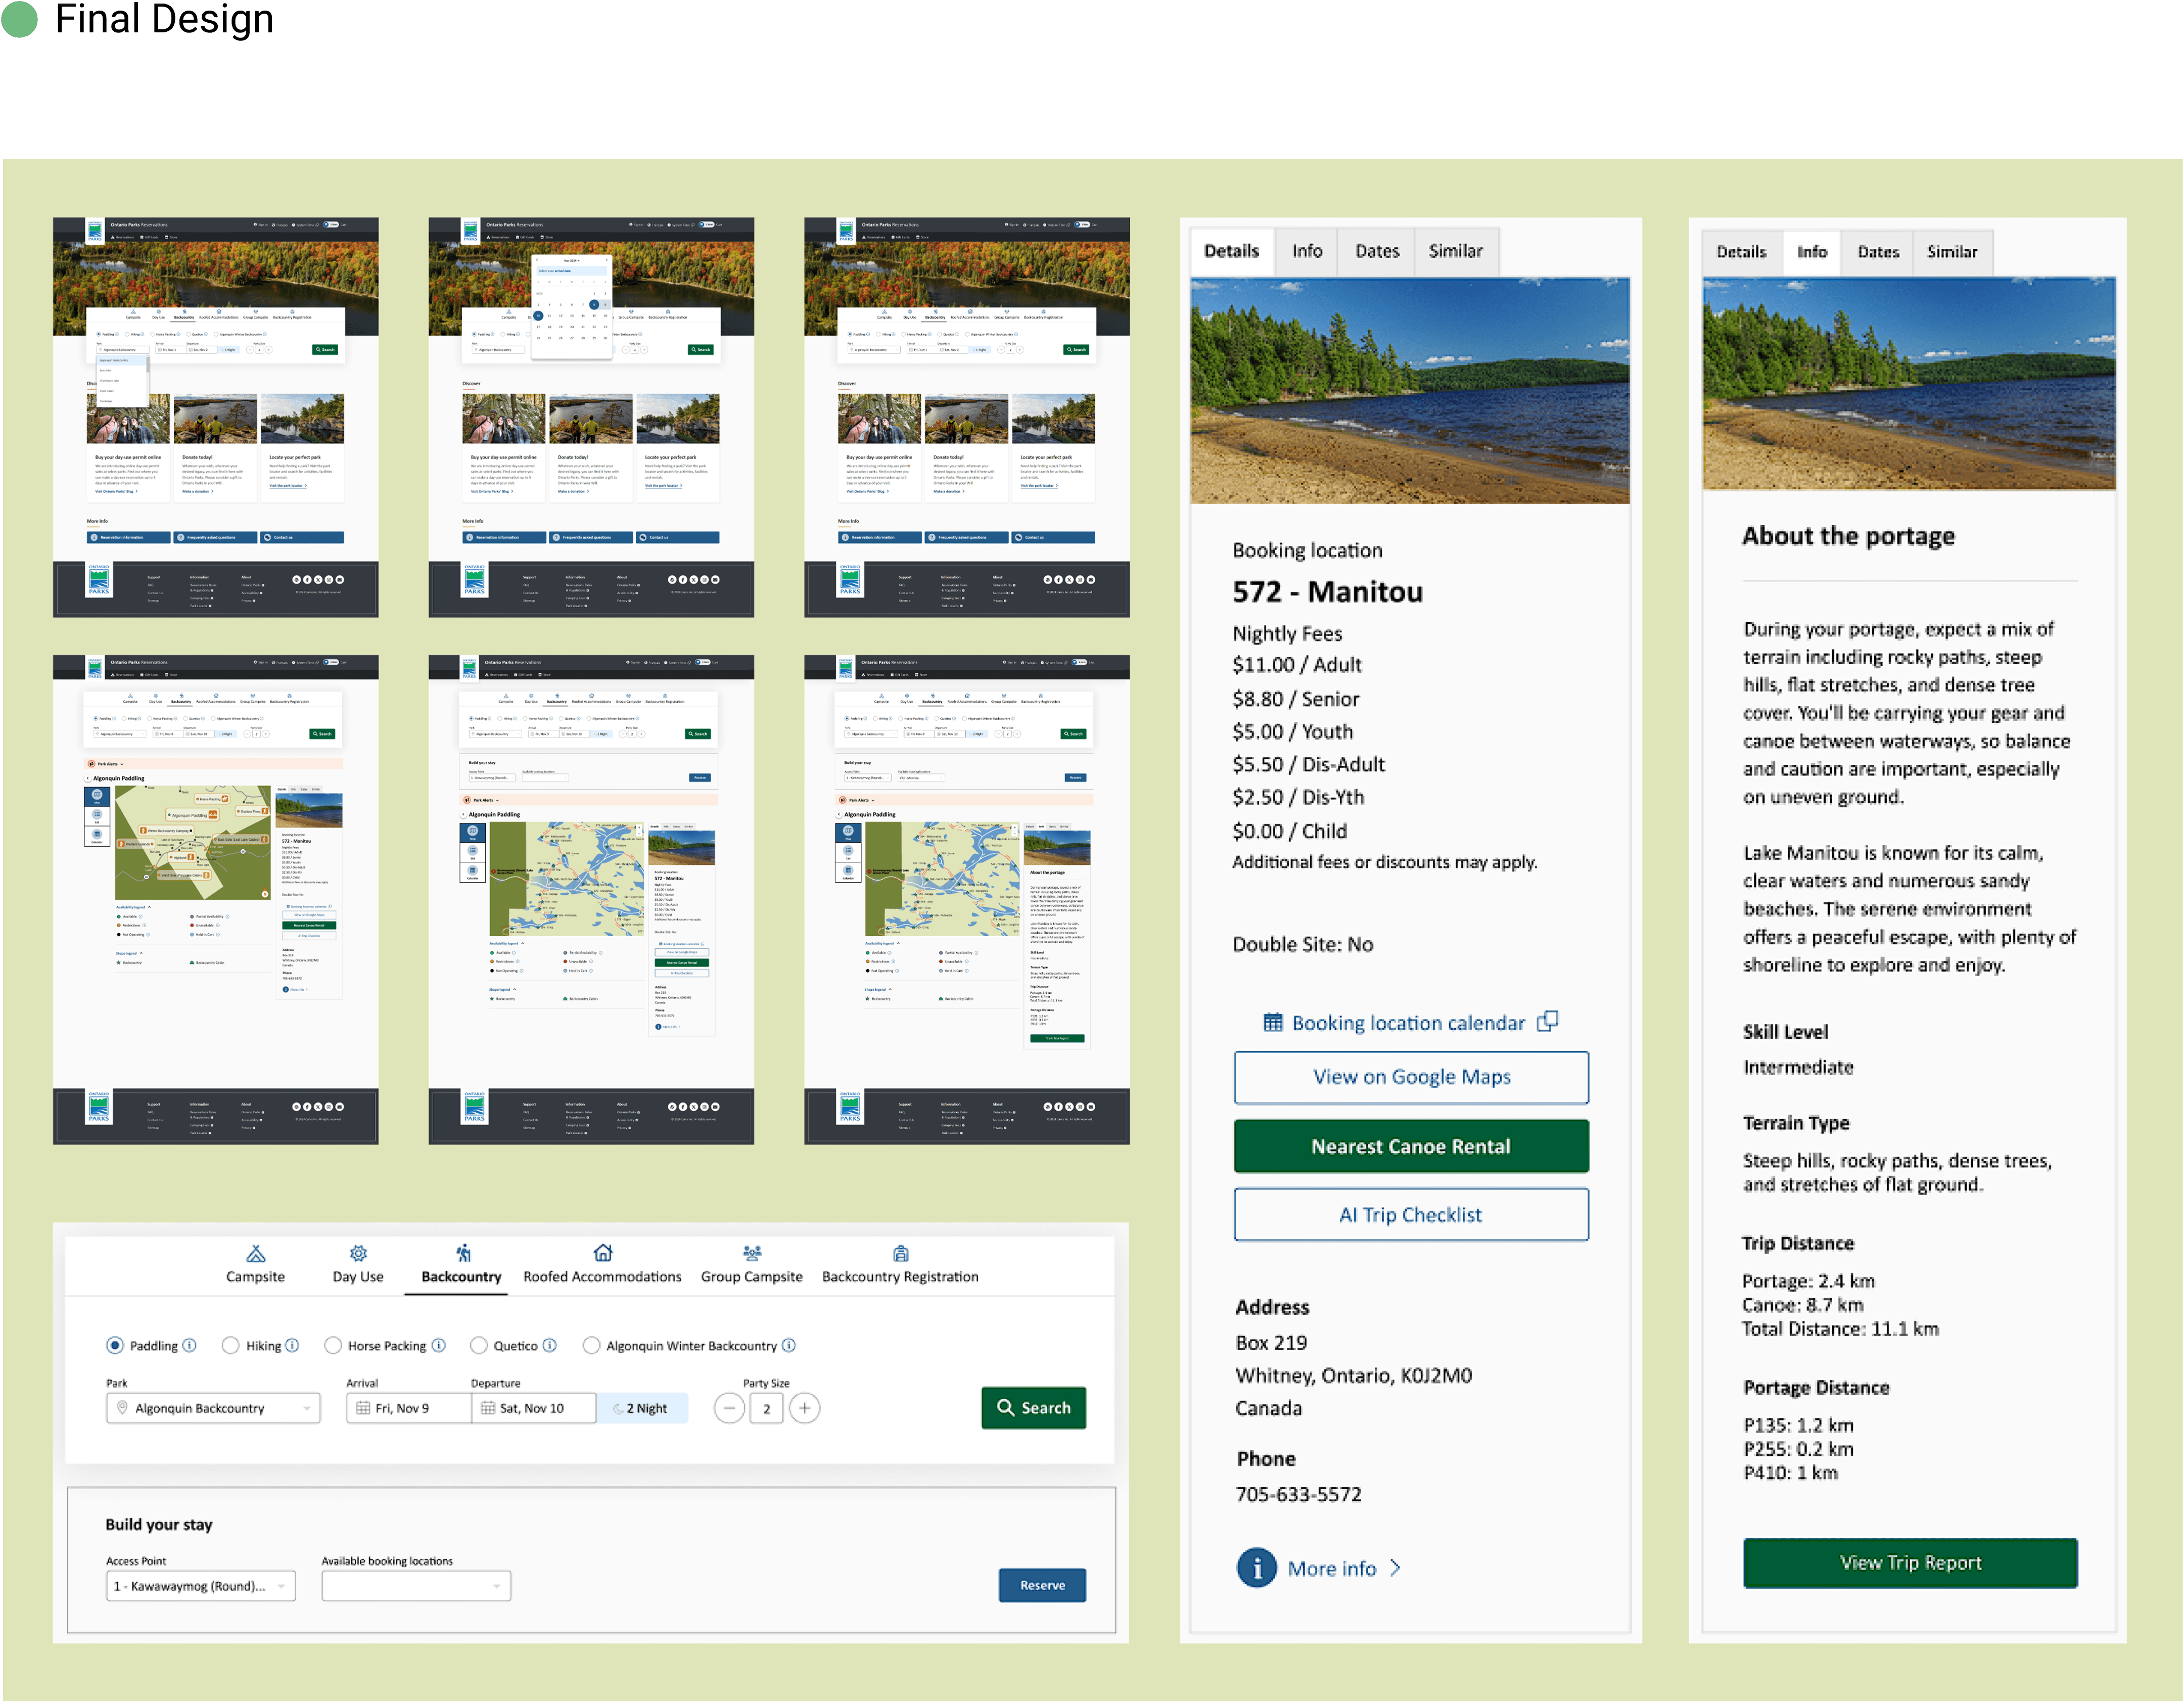Click the Day Use sun icon
The height and width of the screenshot is (1701, 2184).
coord(358,1253)
